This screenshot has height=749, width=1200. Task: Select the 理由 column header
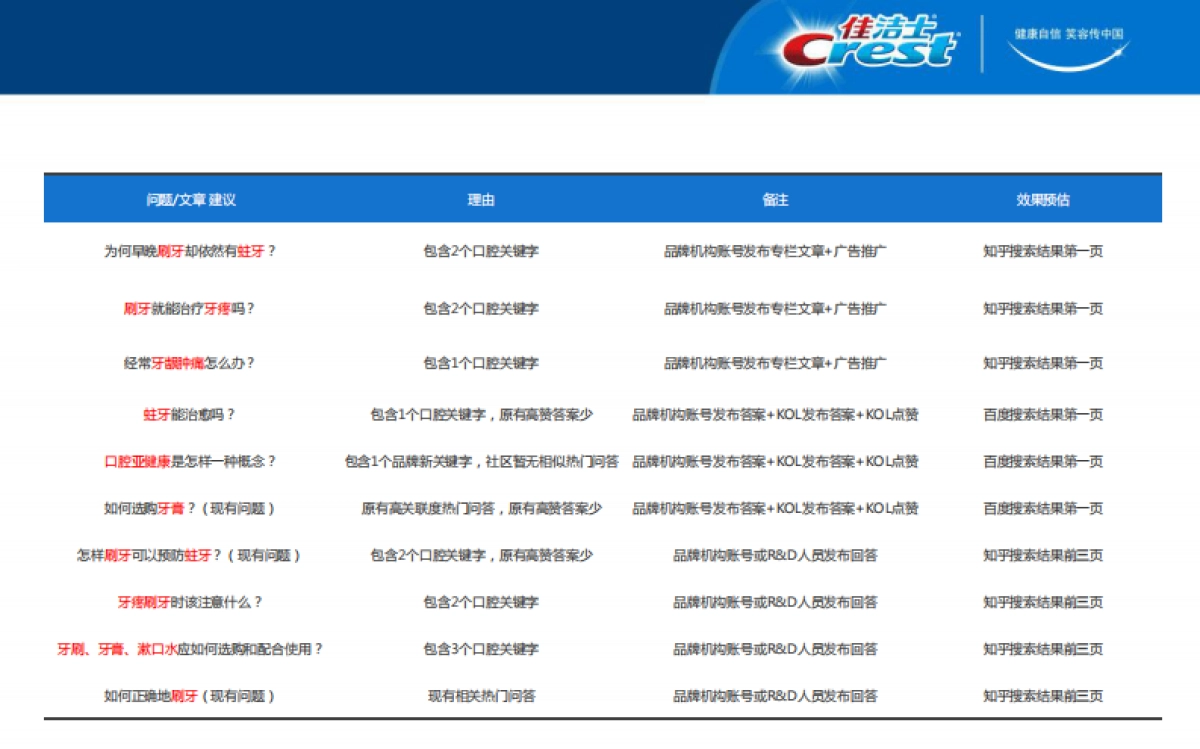(x=481, y=200)
